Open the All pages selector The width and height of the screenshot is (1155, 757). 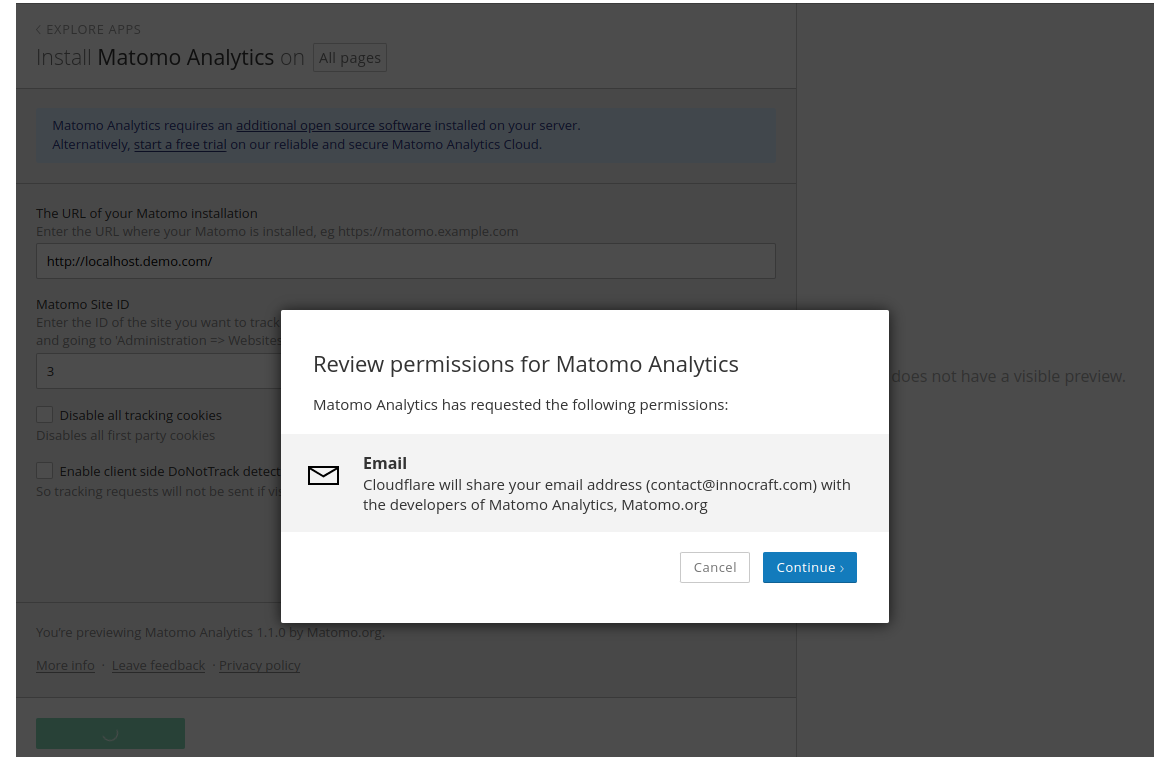point(349,58)
